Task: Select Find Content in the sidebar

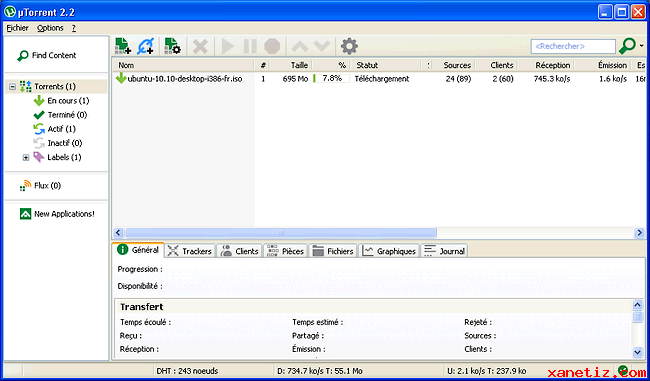Action: (46, 56)
